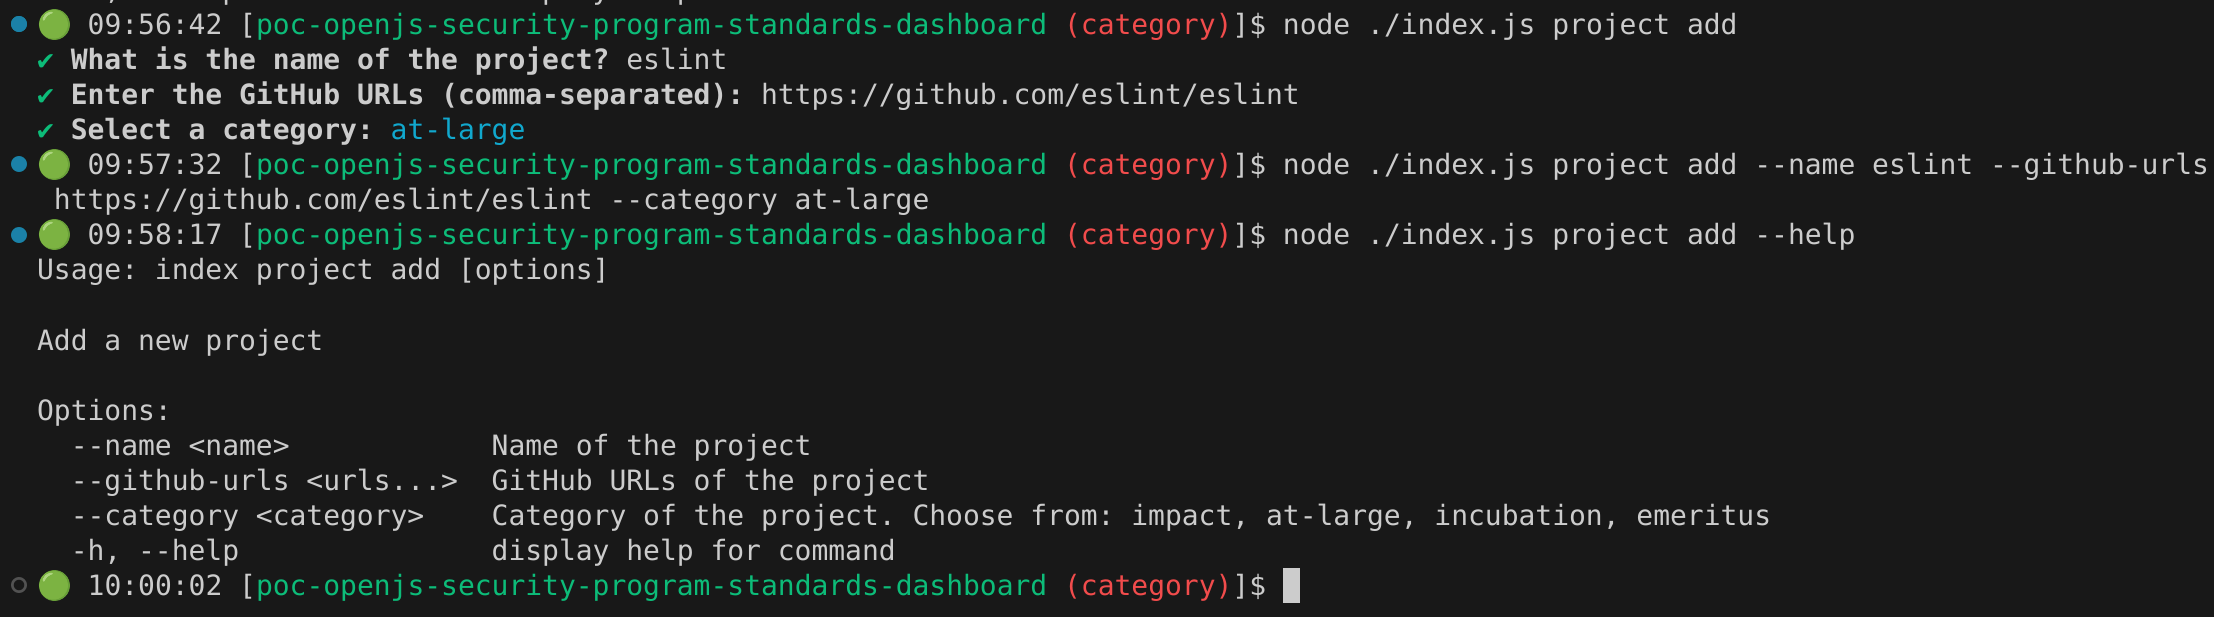The height and width of the screenshot is (617, 2214).
Task: Click the checkmark beside "Select a category"
Action: 45,131
